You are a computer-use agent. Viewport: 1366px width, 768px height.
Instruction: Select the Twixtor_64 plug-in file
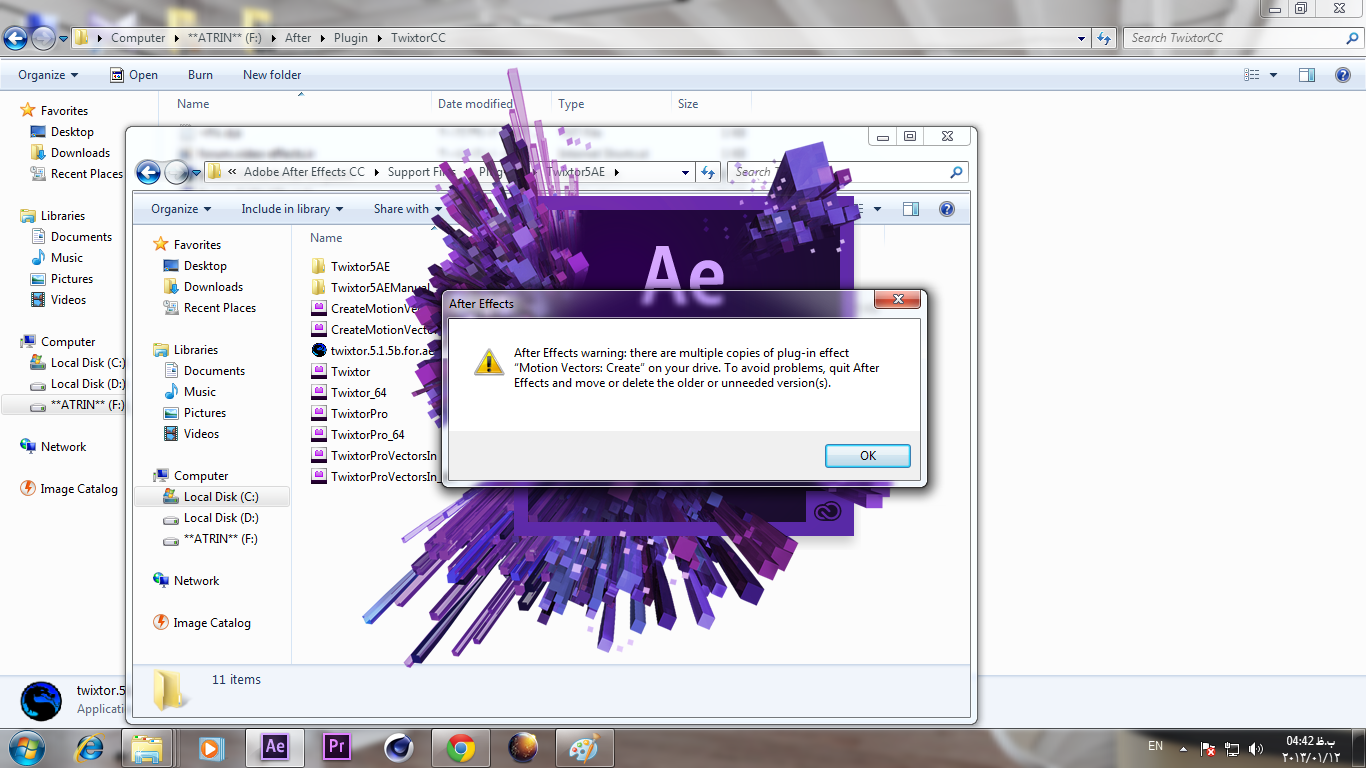coord(349,392)
